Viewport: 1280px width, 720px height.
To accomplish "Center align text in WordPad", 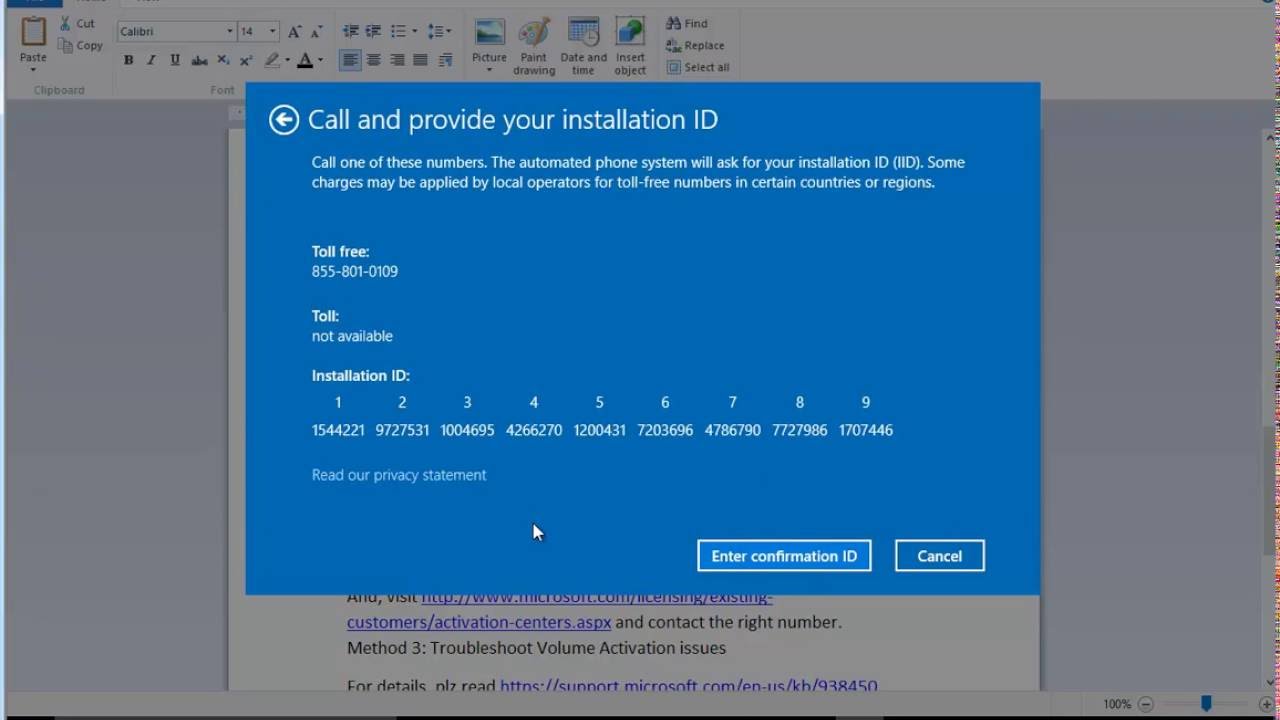I will tap(373, 60).
